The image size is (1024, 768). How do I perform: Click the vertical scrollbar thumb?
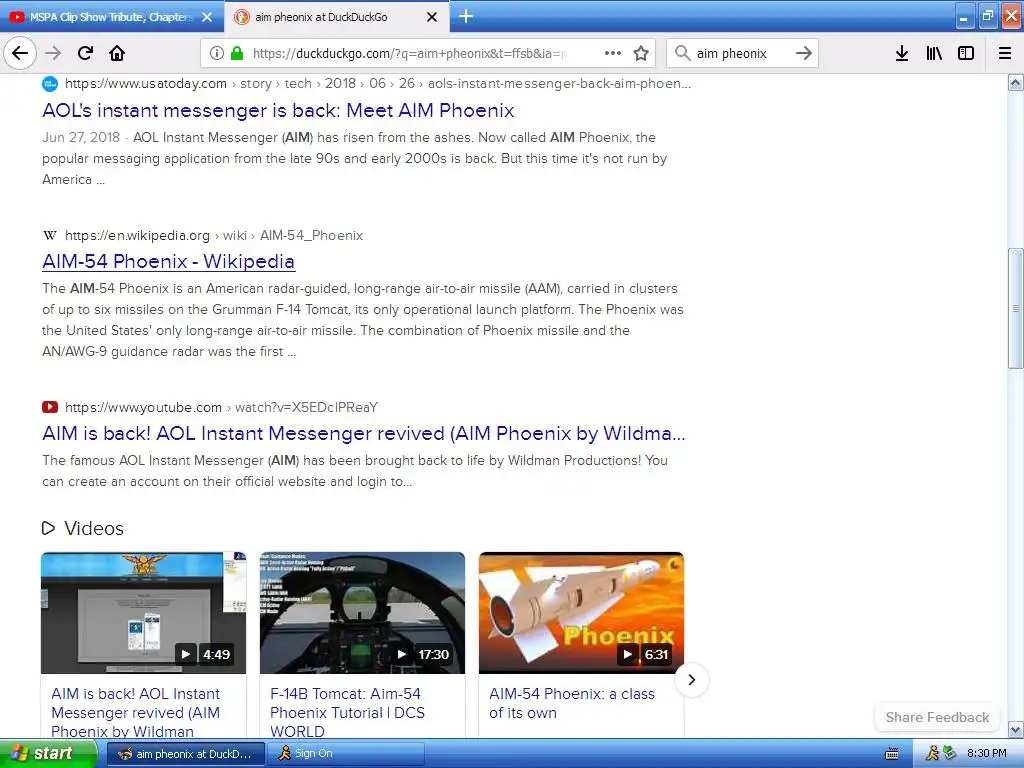point(1016,308)
